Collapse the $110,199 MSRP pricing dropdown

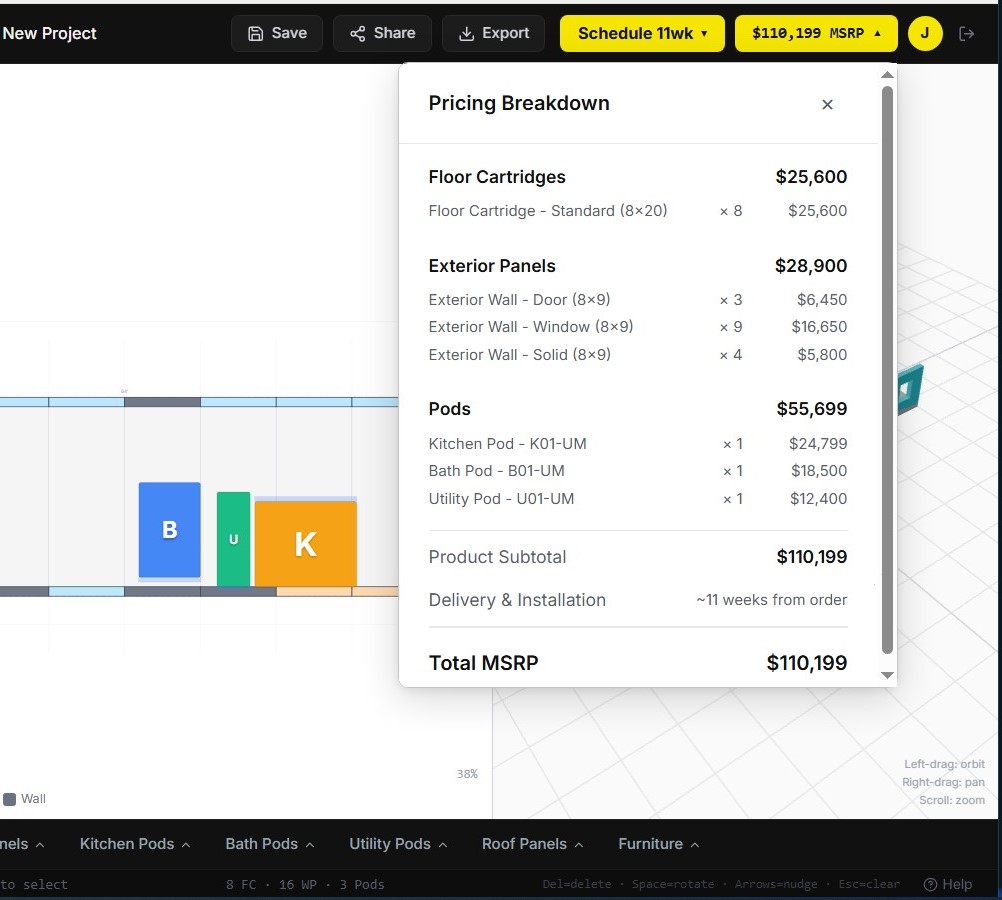[x=816, y=33]
